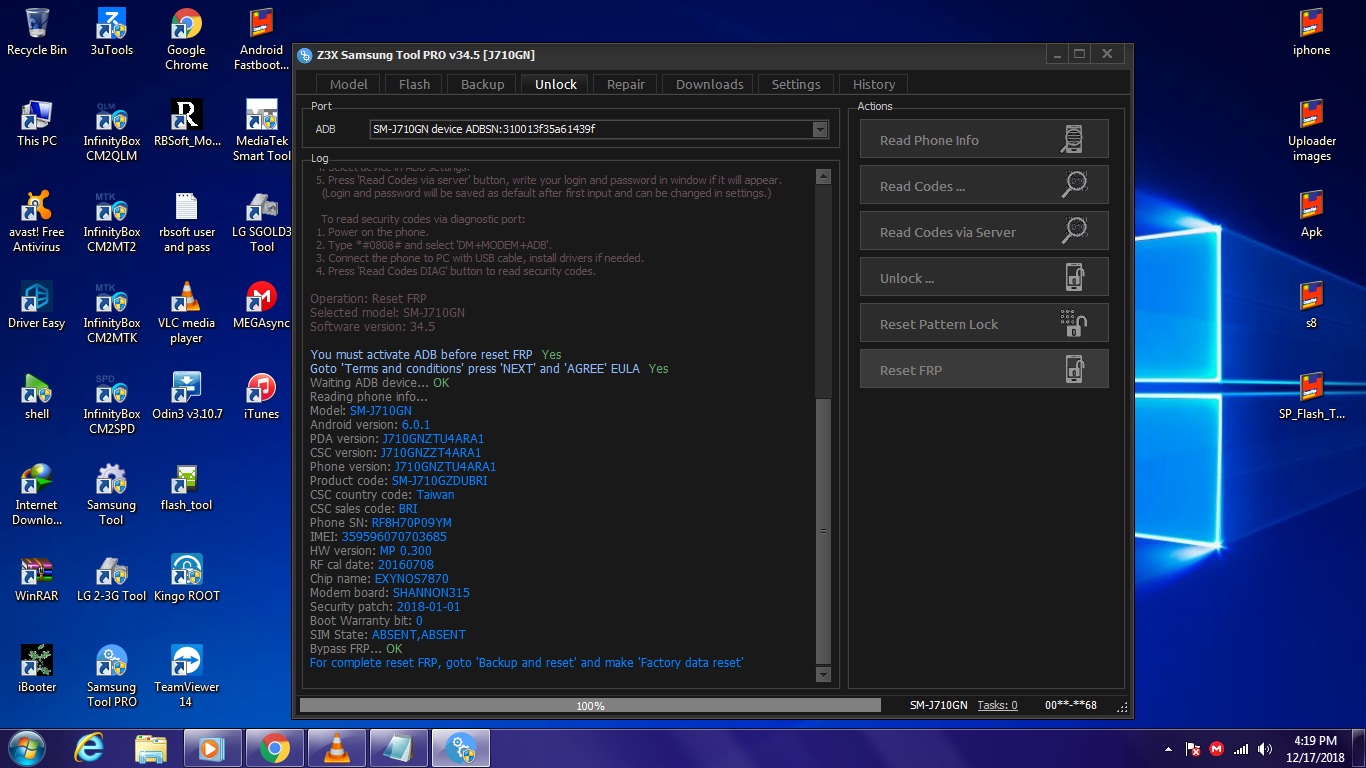Go to the Backup tab
This screenshot has width=1366, height=768.
(x=482, y=85)
